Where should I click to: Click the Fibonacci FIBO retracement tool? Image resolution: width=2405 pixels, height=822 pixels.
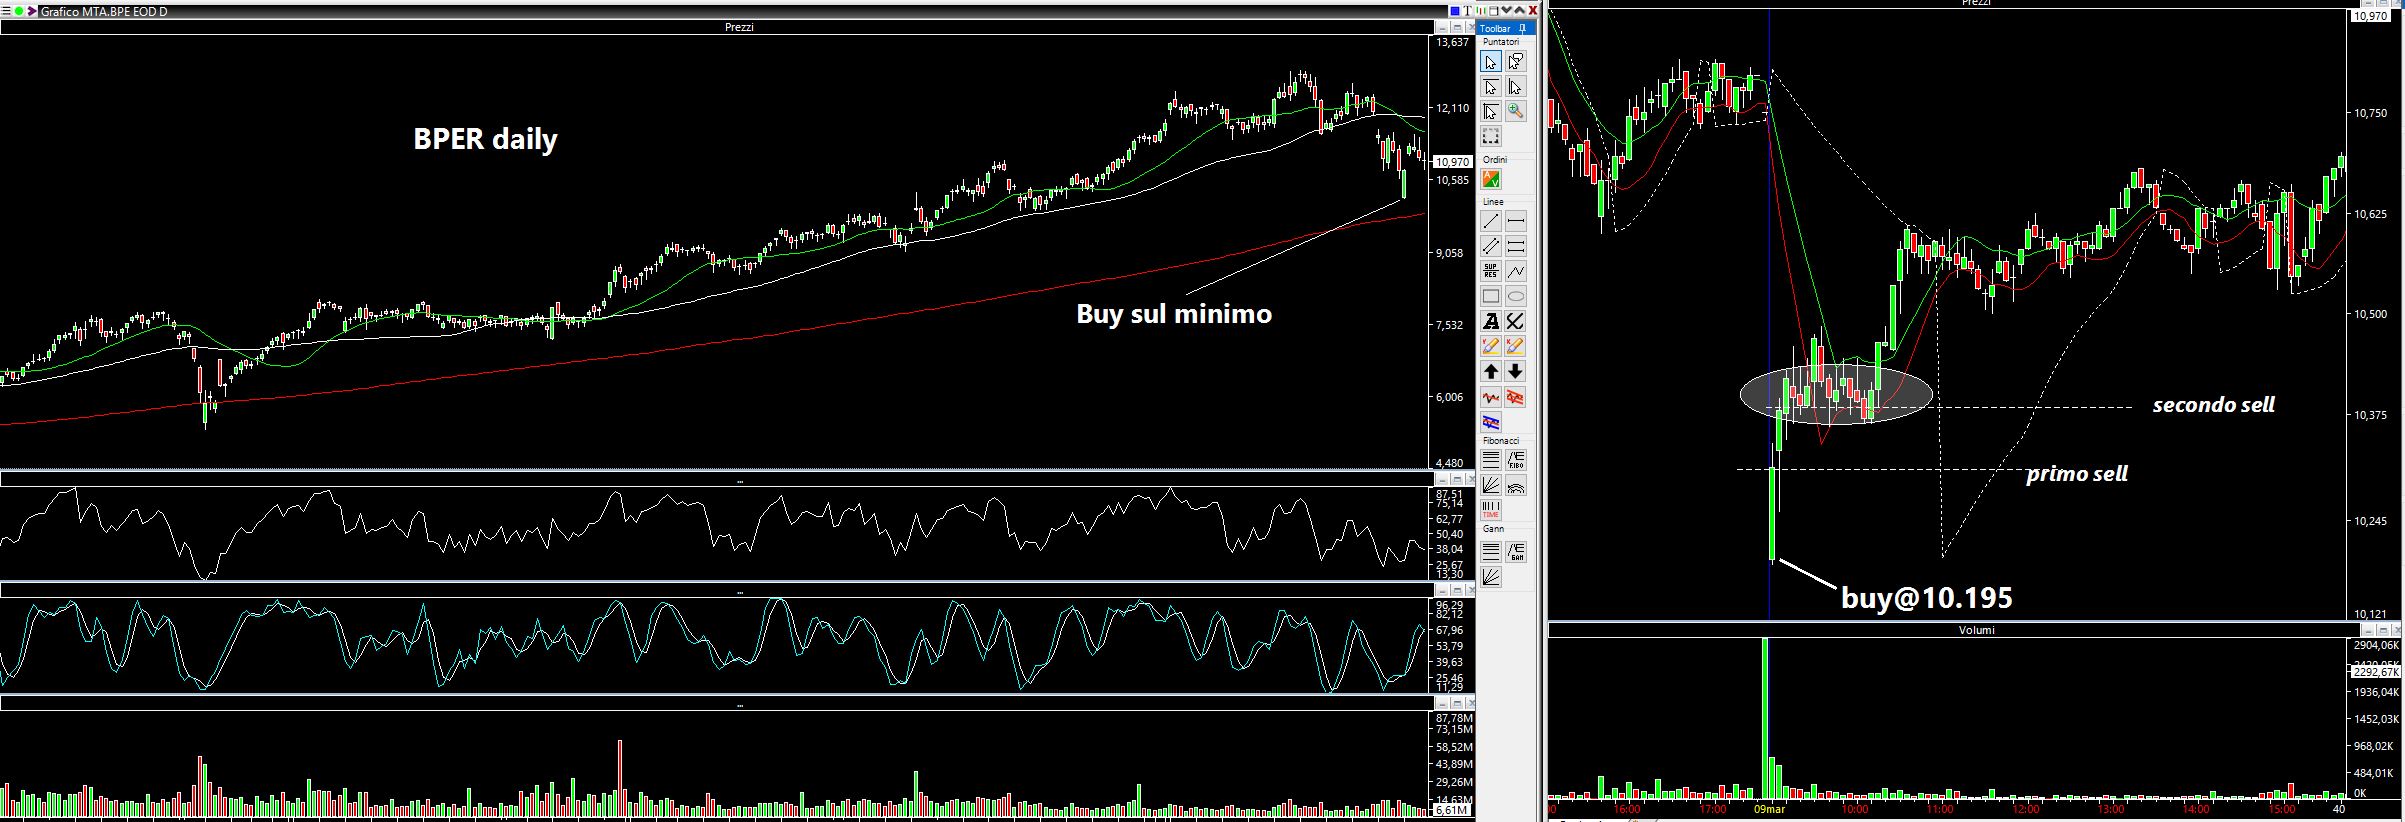point(1516,460)
